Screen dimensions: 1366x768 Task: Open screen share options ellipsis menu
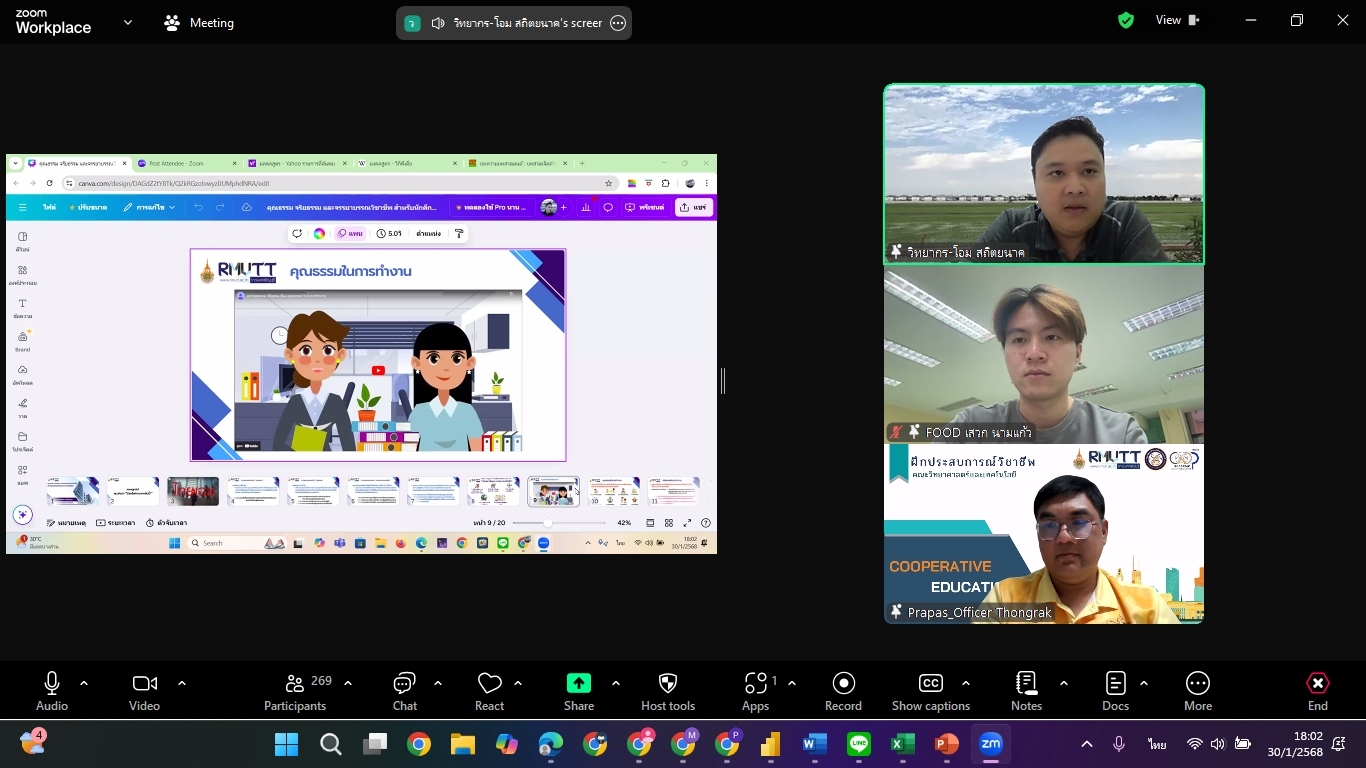618,23
